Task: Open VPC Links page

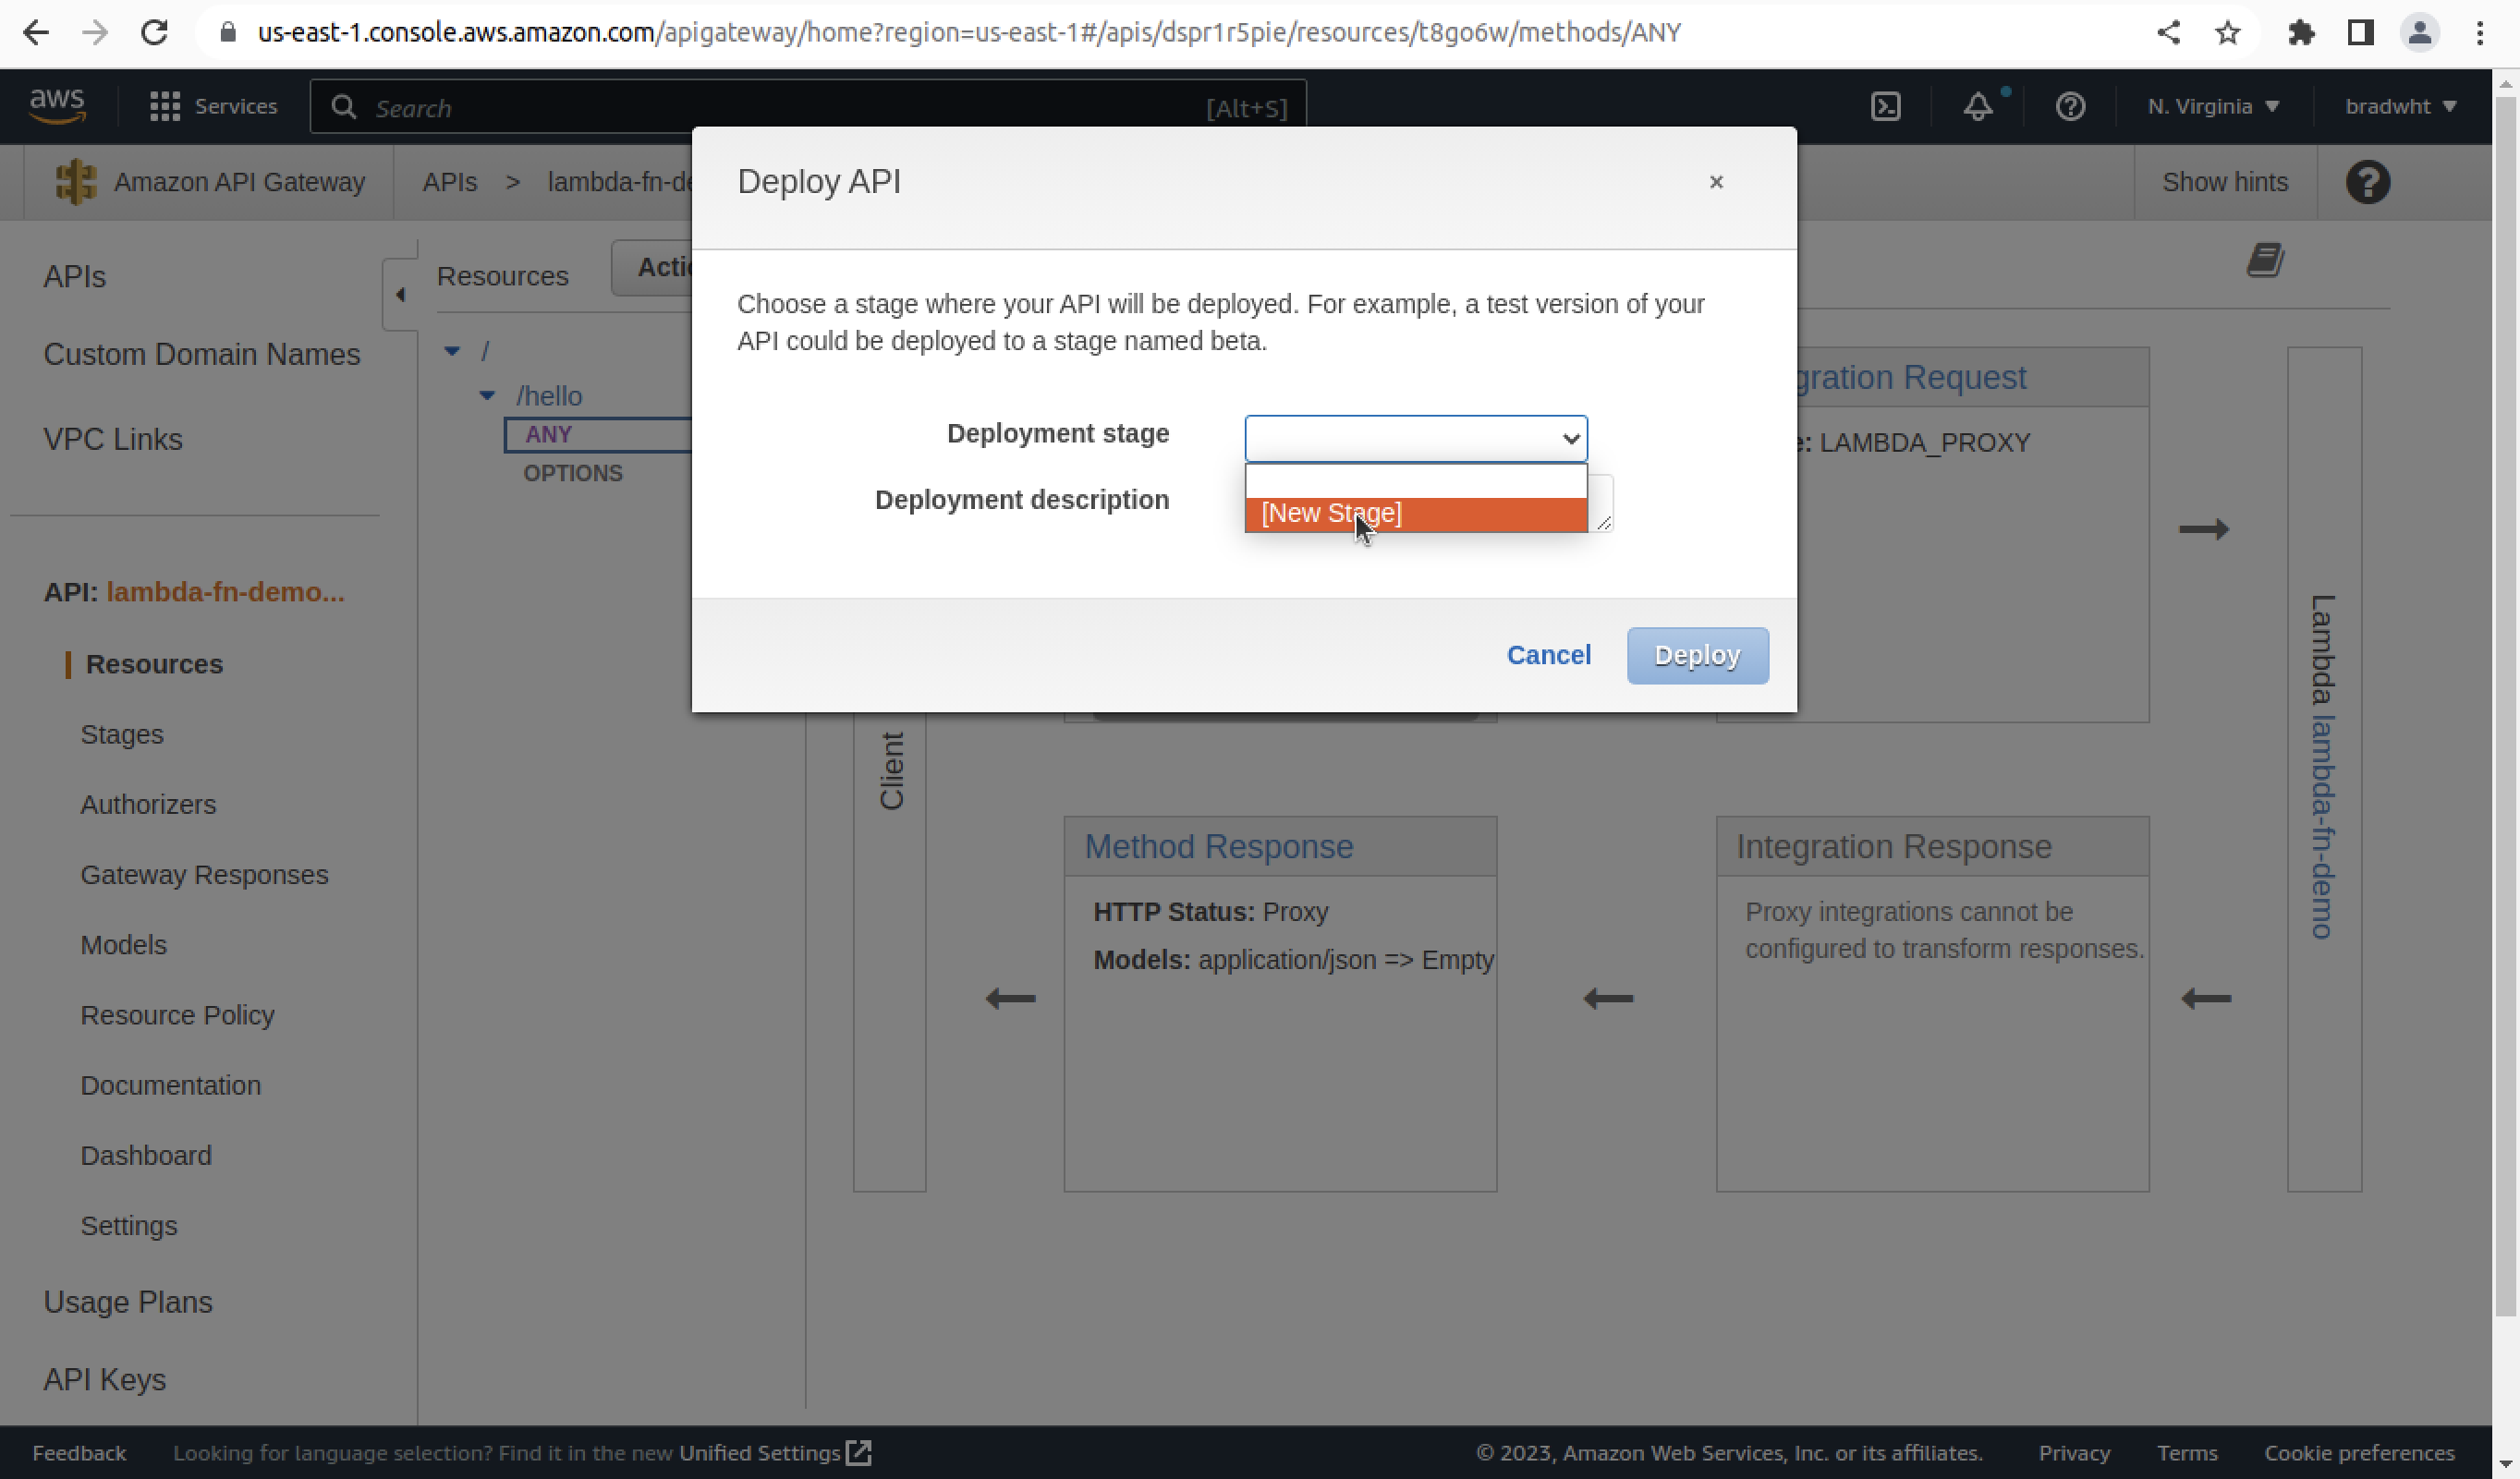Action: pos(112,439)
